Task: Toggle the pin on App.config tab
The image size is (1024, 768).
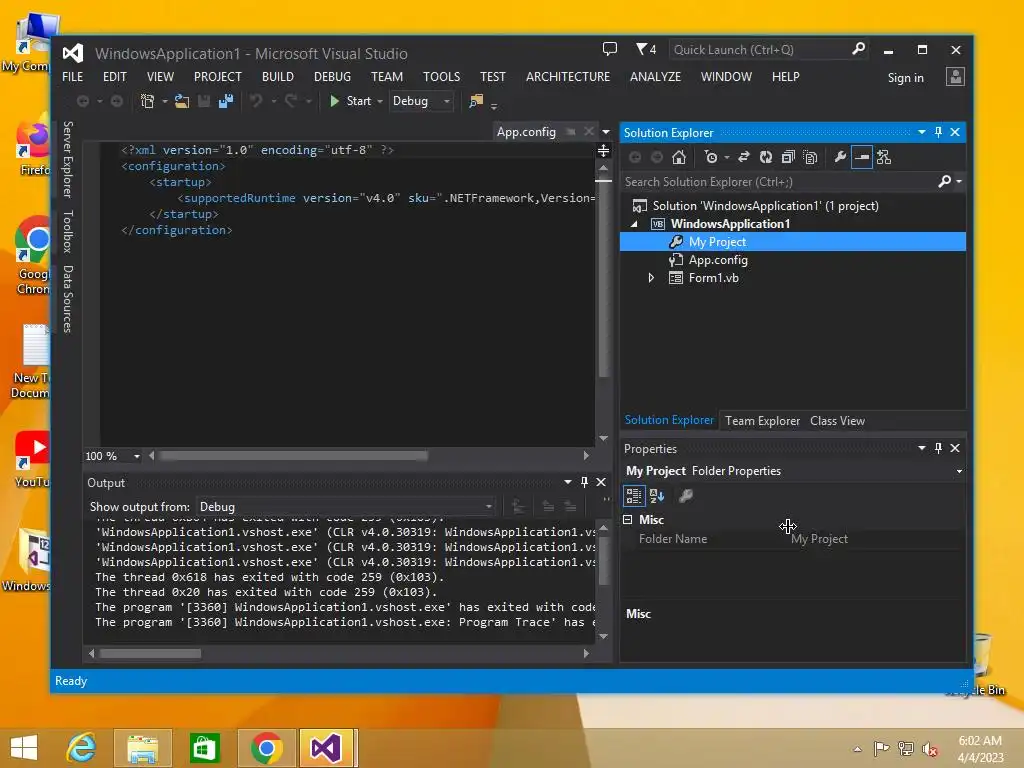Action: [x=571, y=133]
